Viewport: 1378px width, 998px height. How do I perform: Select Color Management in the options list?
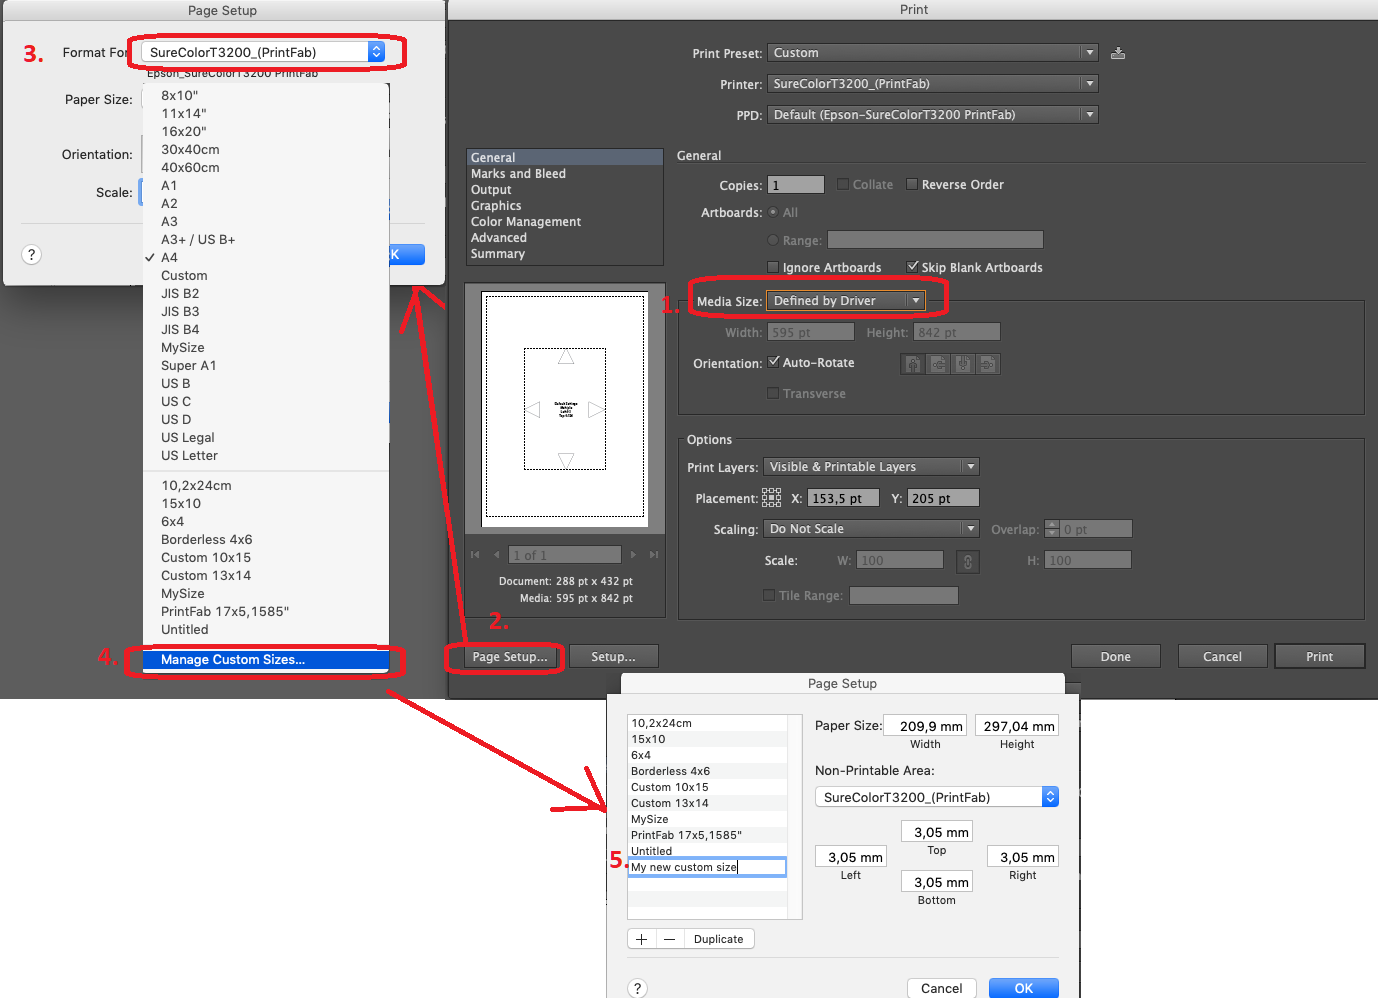click(526, 222)
